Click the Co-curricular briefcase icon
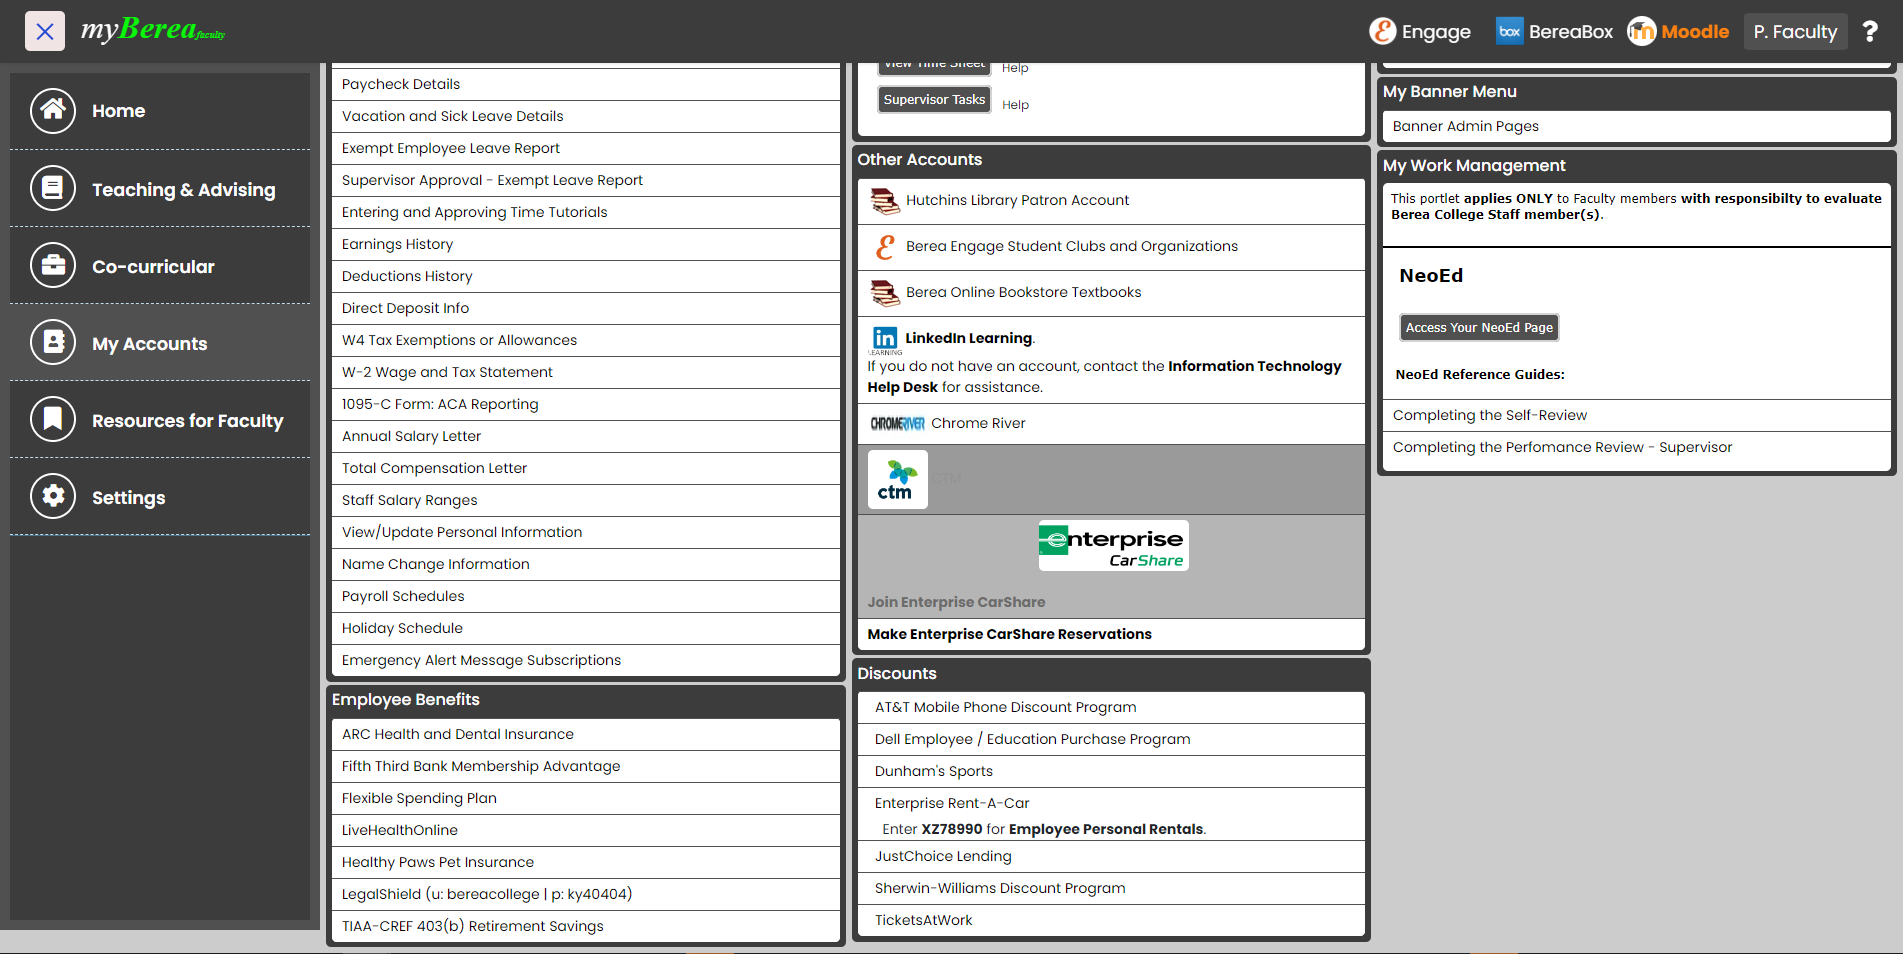The width and height of the screenshot is (1903, 954). [x=53, y=266]
